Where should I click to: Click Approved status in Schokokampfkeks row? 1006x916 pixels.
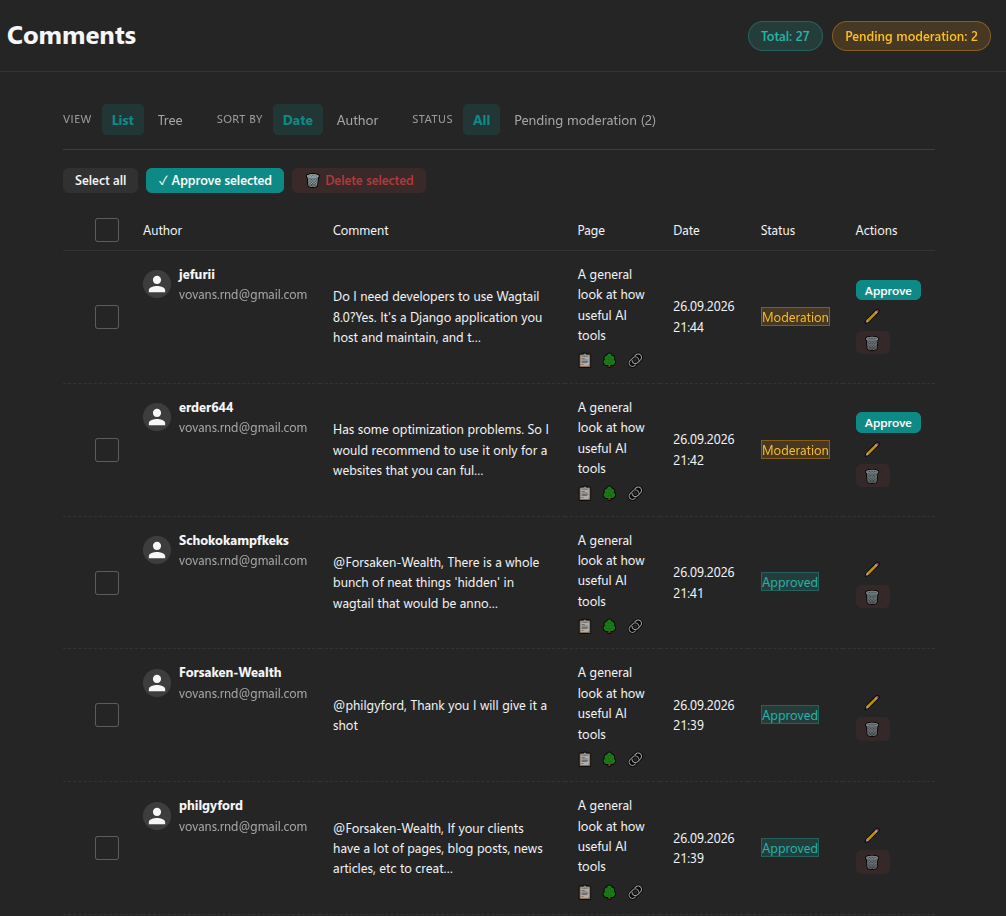pos(789,582)
